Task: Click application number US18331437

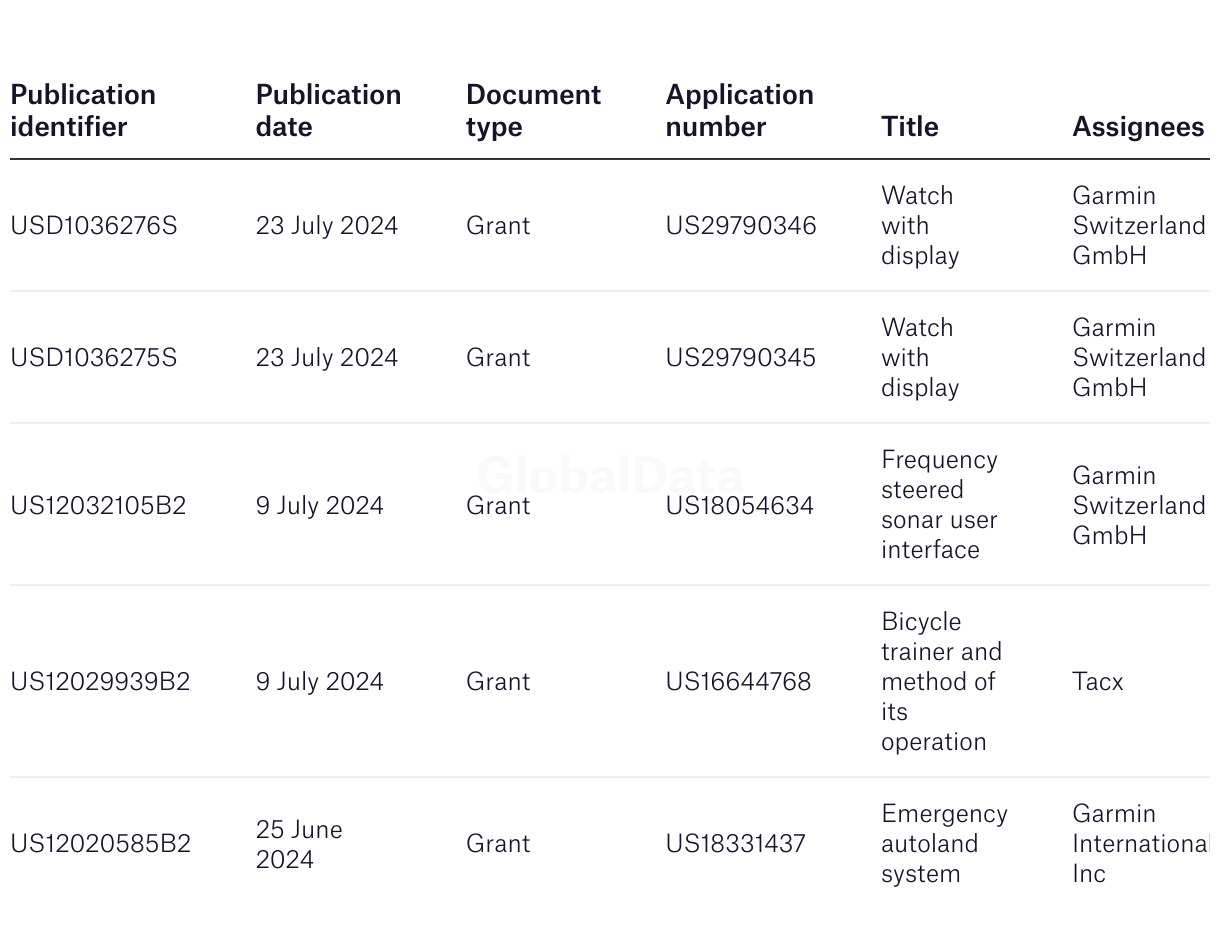Action: 735,844
